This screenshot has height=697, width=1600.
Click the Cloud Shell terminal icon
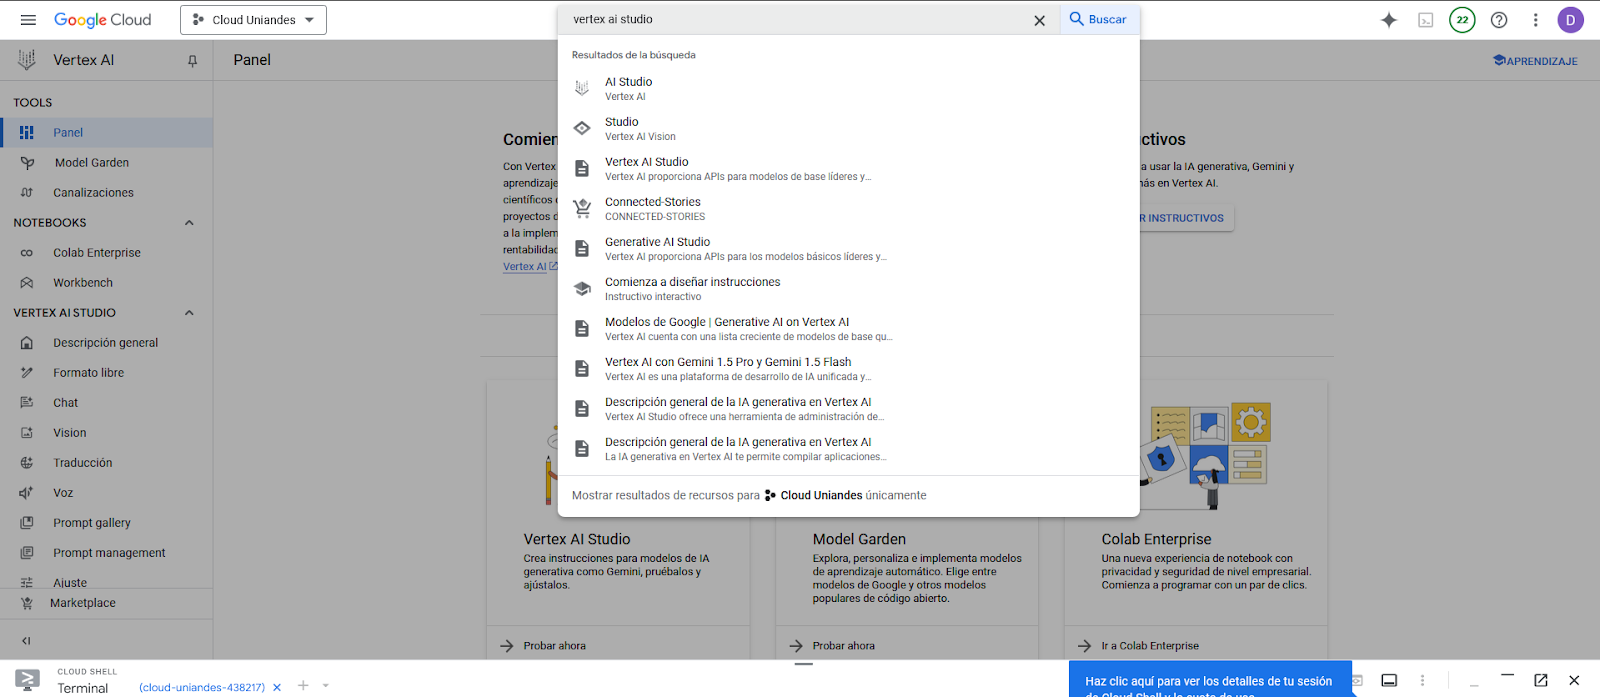pyautogui.click(x=28, y=680)
